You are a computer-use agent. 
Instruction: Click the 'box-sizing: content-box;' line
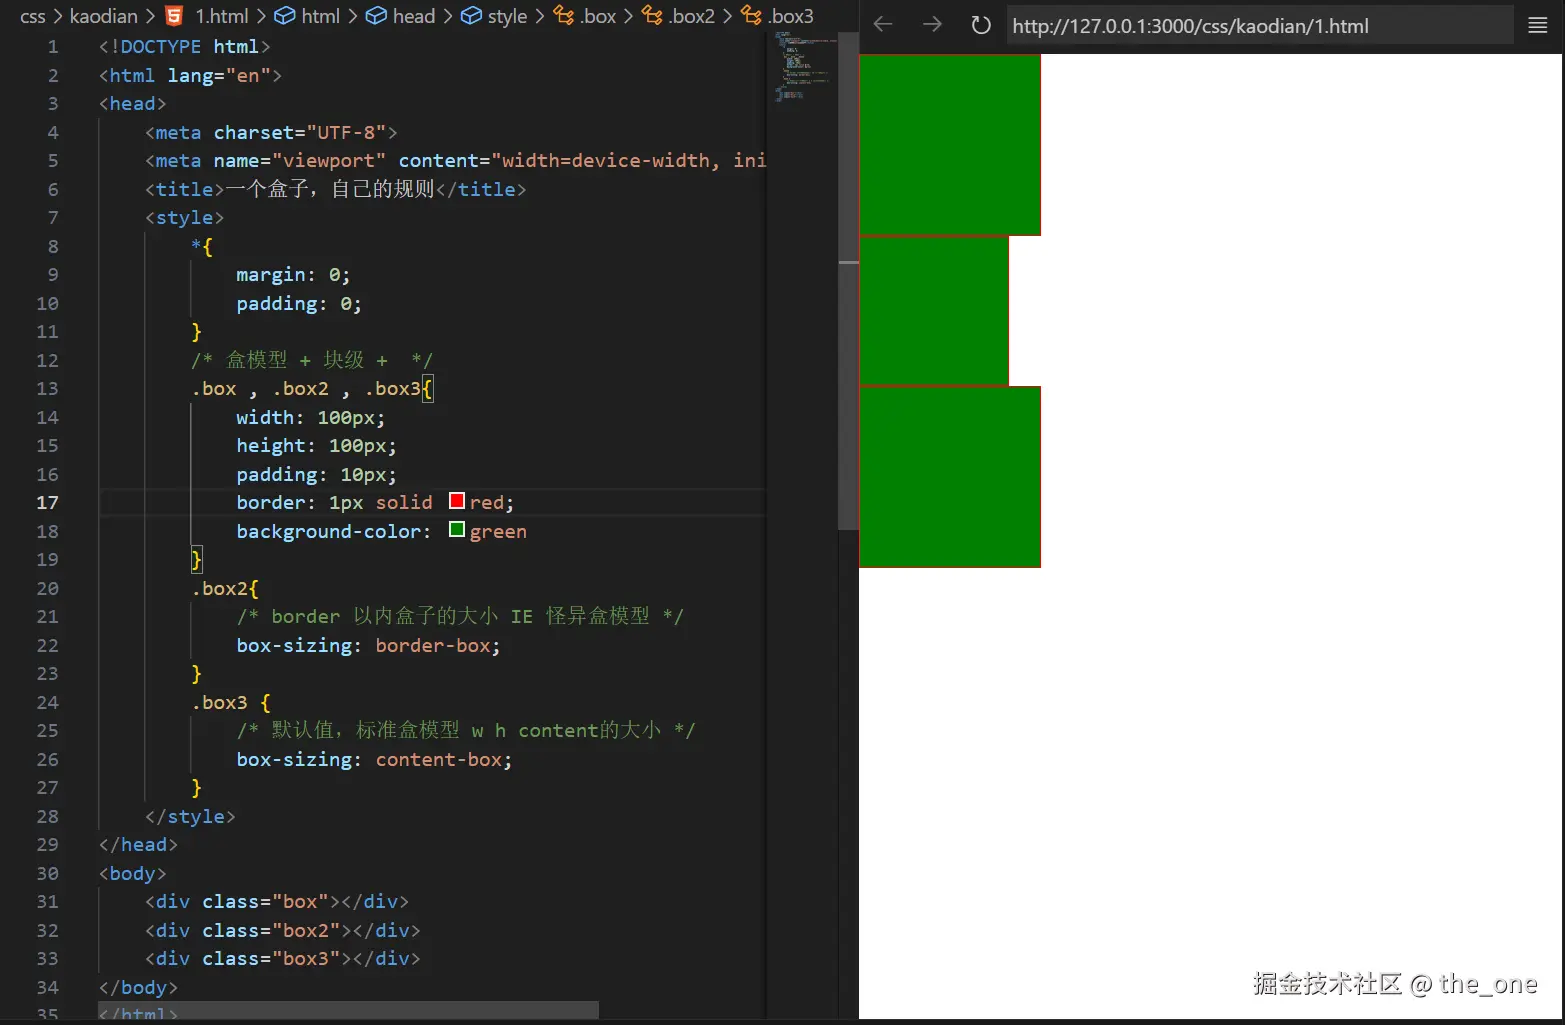pyautogui.click(x=374, y=759)
